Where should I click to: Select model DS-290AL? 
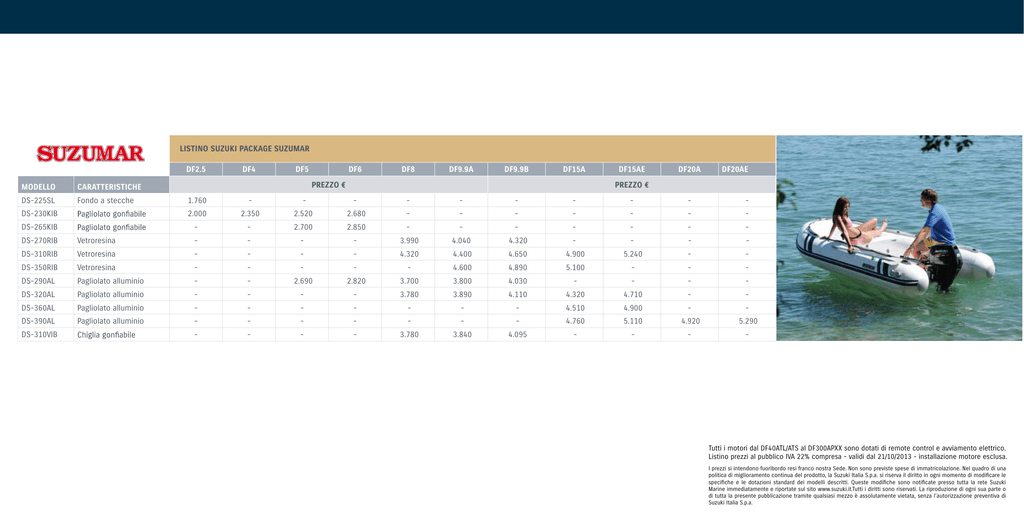(37, 281)
